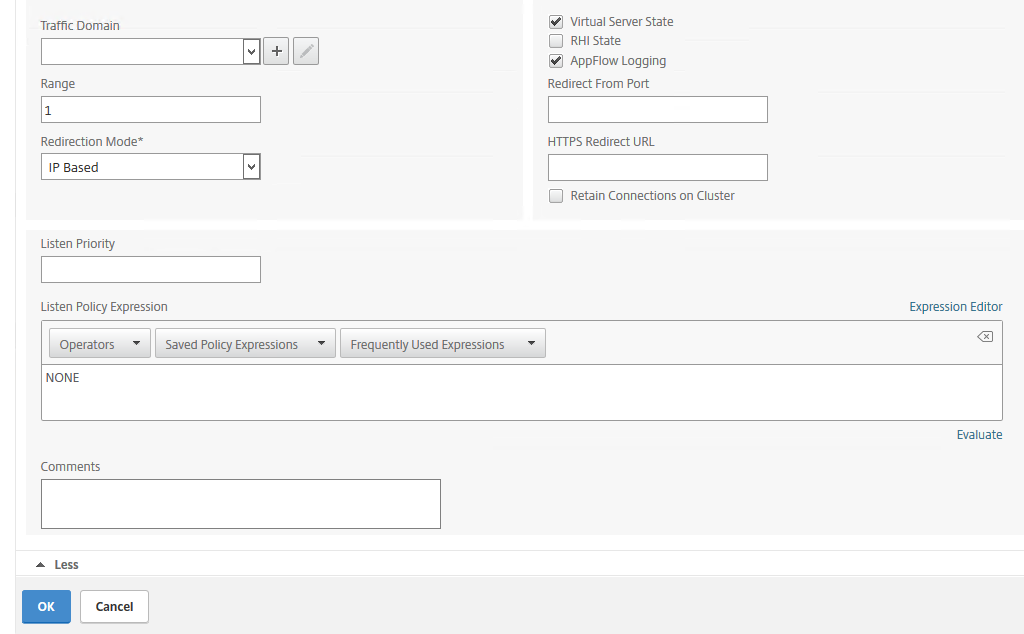Check Retain Connections on Cluster
The image size is (1024, 634).
[556, 196]
